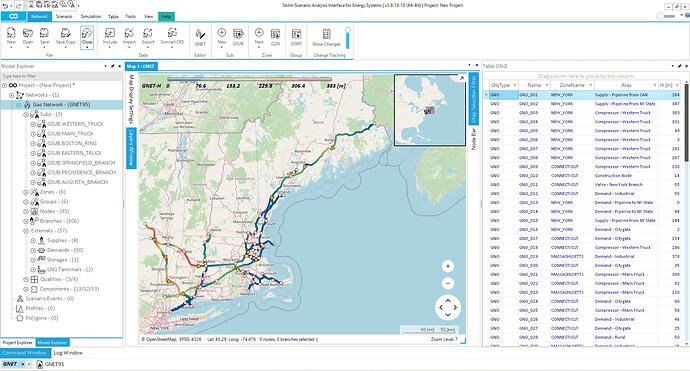Open the ObjType column filter dropdown
690x371 pixels.
pos(514,85)
